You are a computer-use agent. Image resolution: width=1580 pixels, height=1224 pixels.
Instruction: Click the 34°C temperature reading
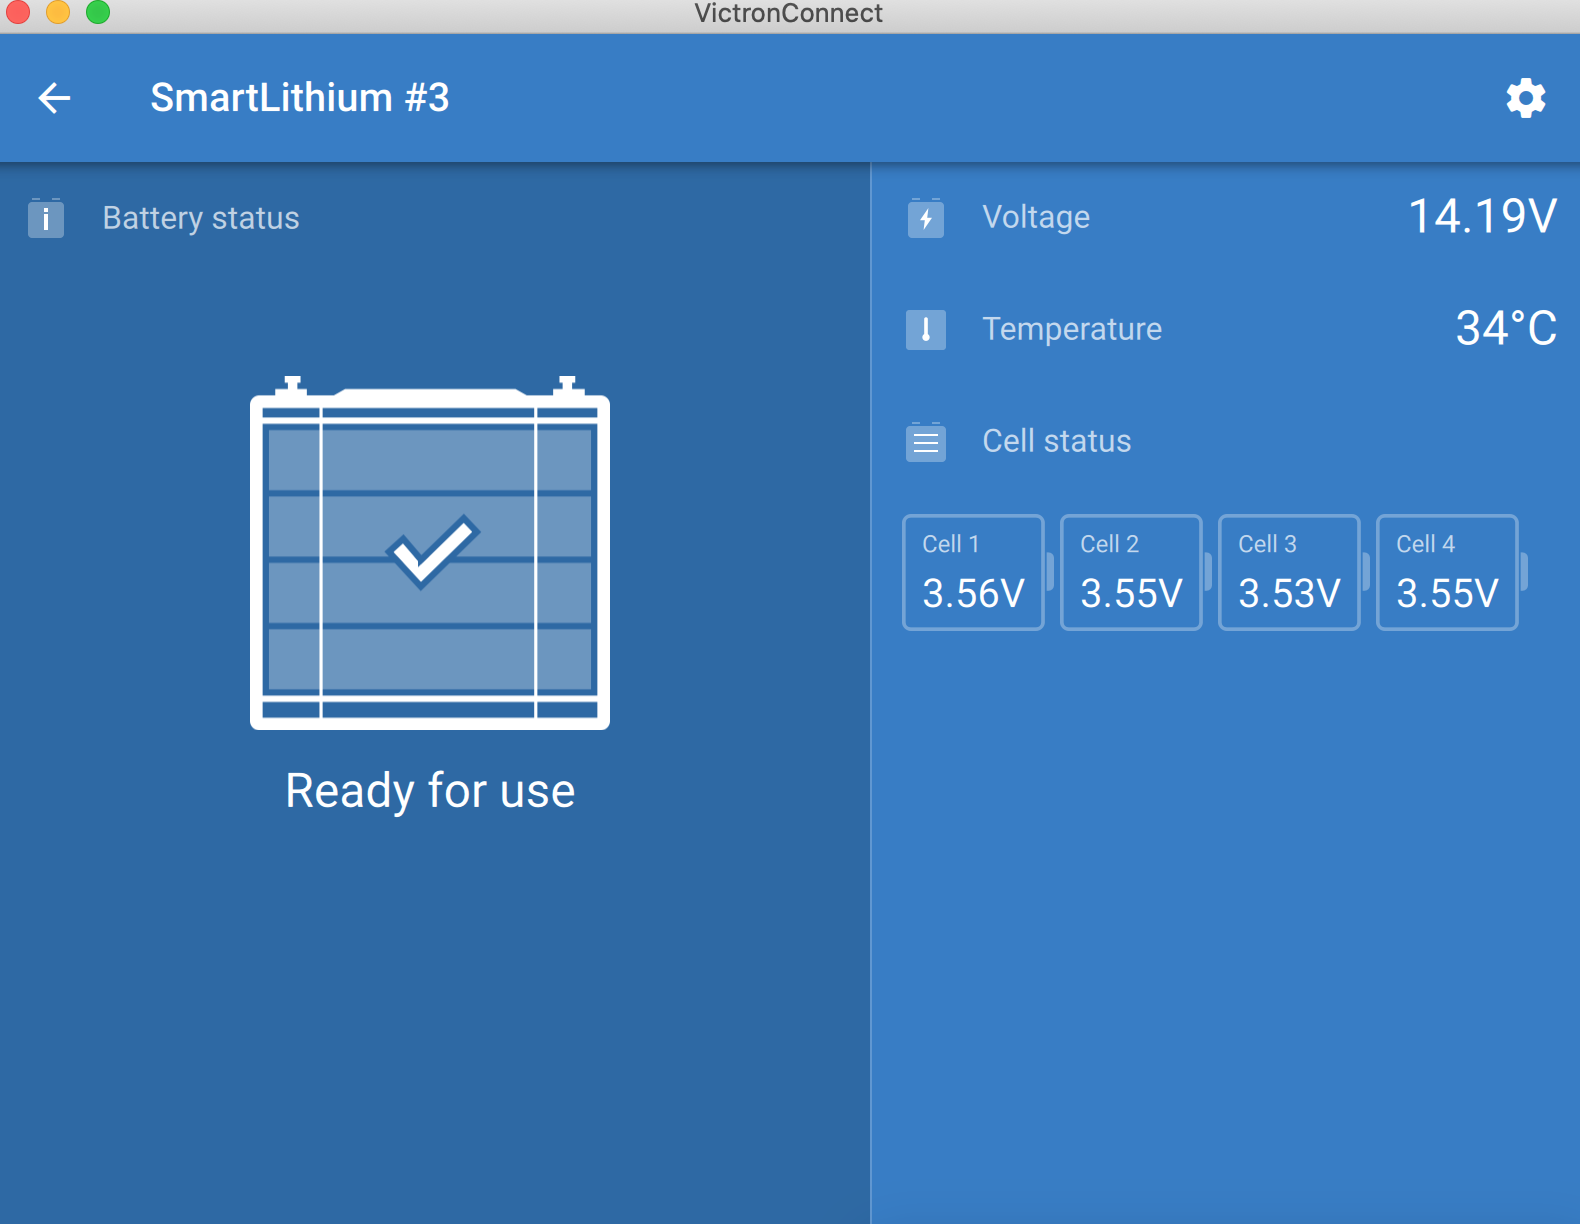coord(1505,328)
